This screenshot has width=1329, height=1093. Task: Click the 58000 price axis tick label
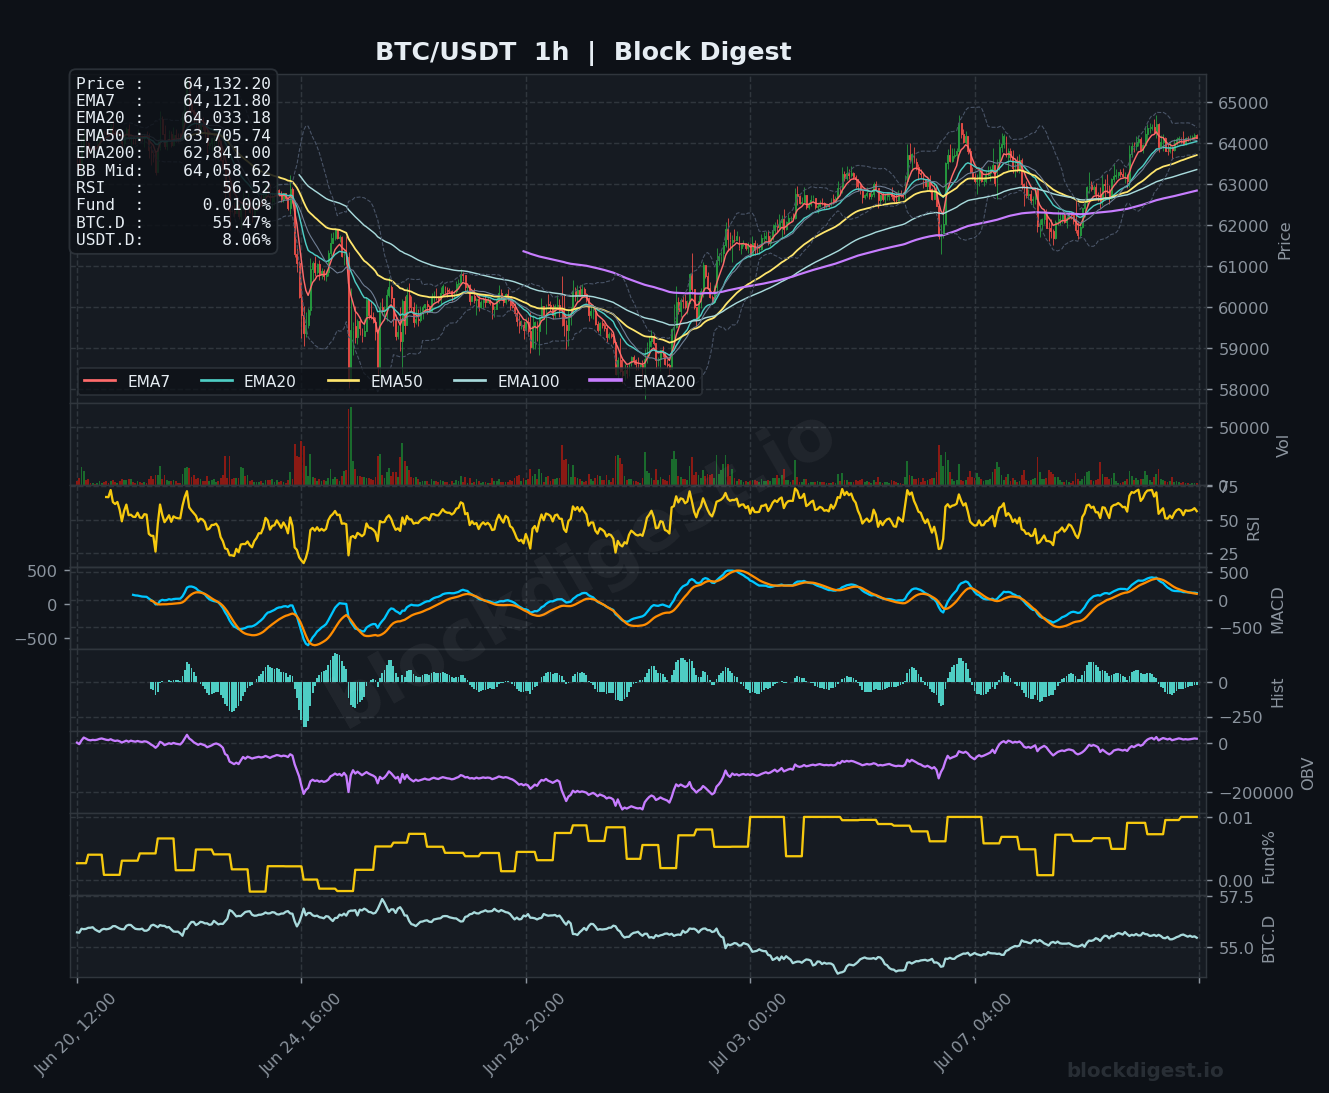click(x=1242, y=390)
